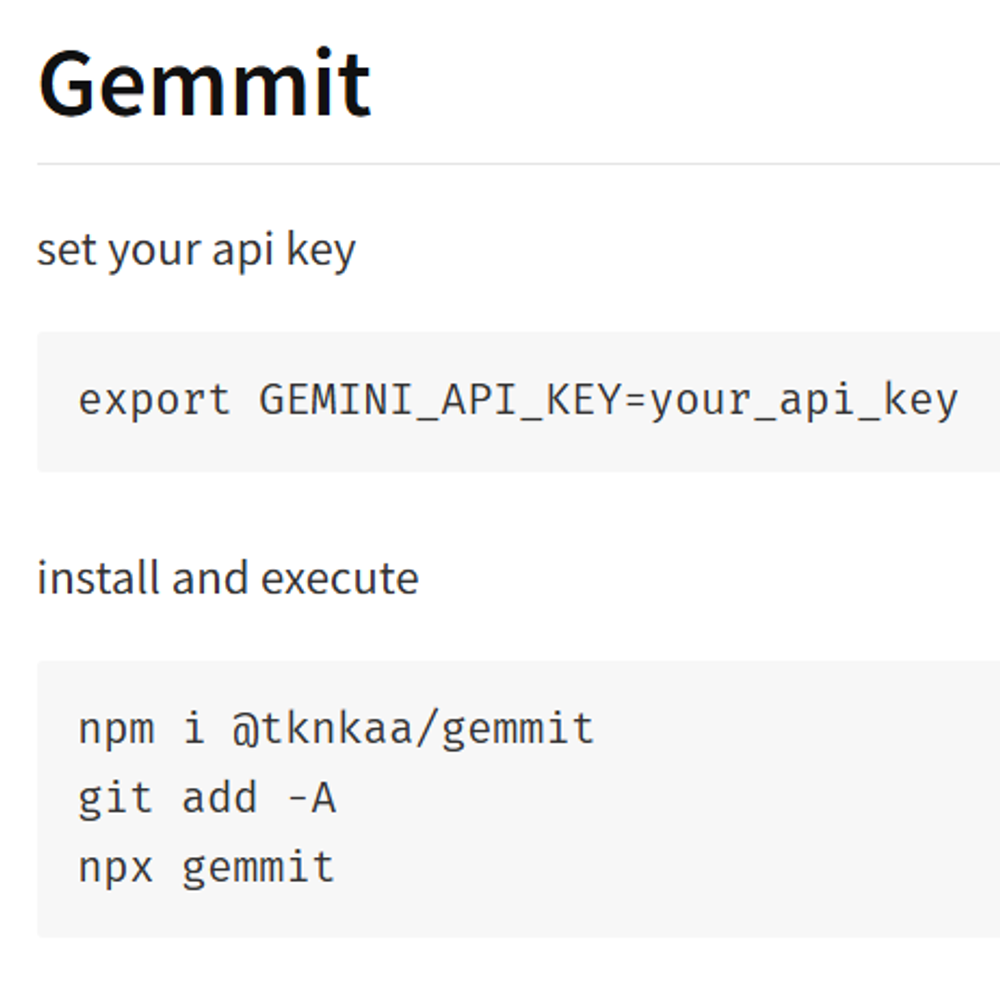Click the 'git' word in the second code block
This screenshot has width=1000, height=1000.
116,798
